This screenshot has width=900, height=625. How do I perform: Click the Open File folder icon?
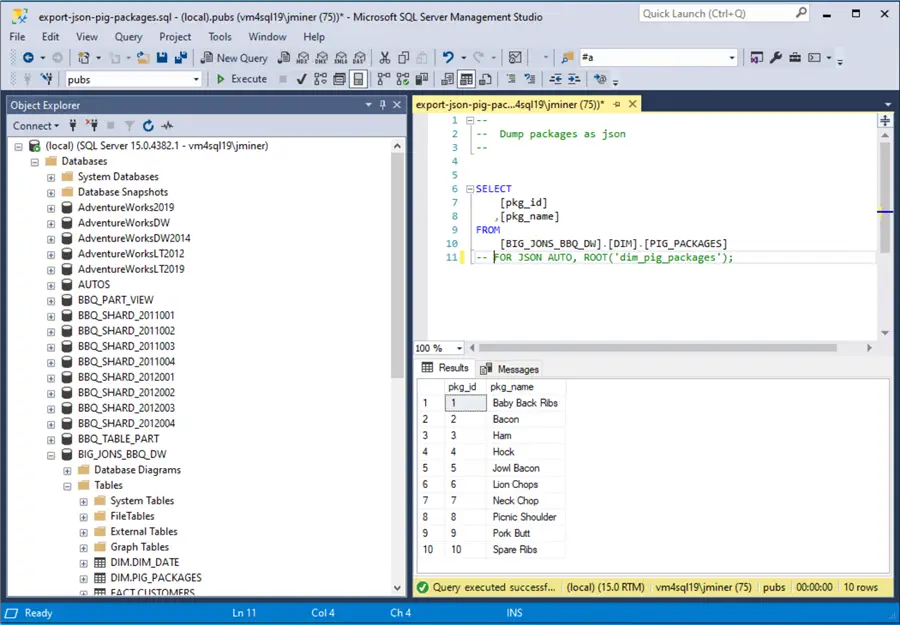pos(143,57)
